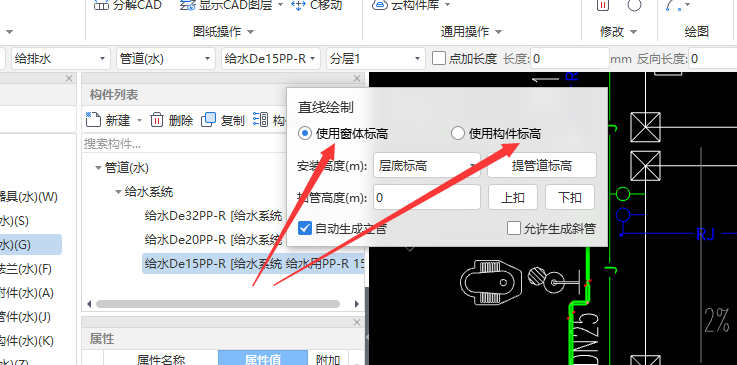The width and height of the screenshot is (737, 365).
Task: Select the 器具(水)(W) navigation item
Action: point(29,197)
